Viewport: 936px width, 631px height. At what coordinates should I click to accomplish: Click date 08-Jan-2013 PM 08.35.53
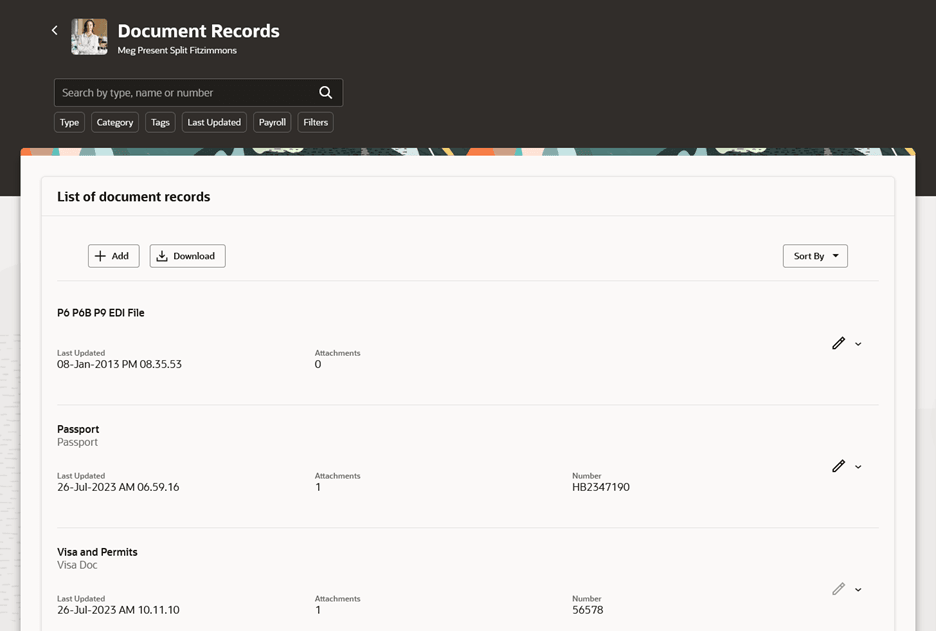point(119,364)
